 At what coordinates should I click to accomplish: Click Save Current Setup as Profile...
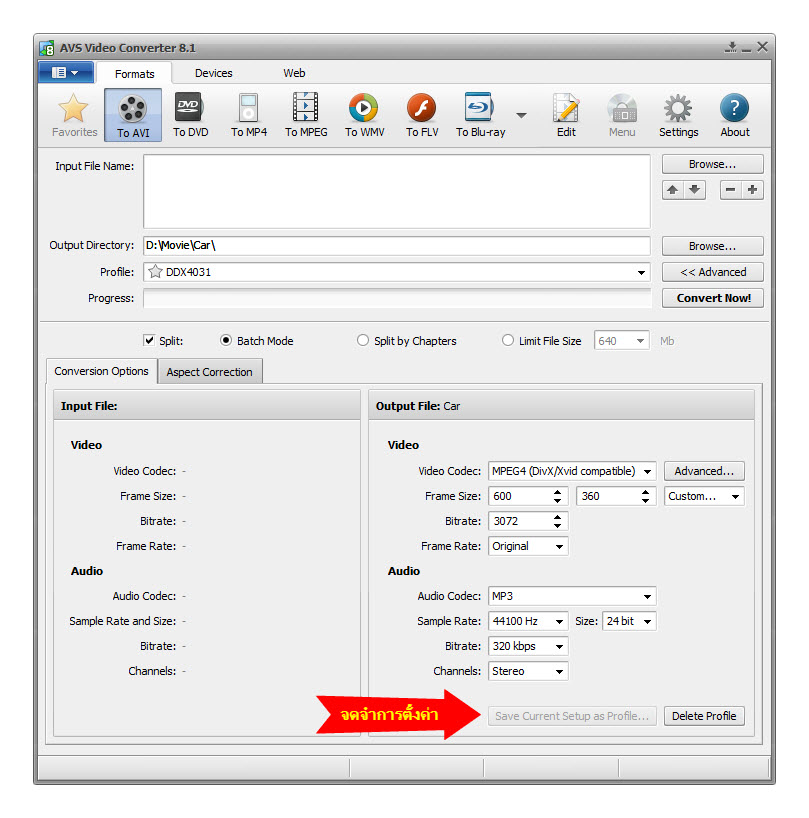click(x=572, y=716)
